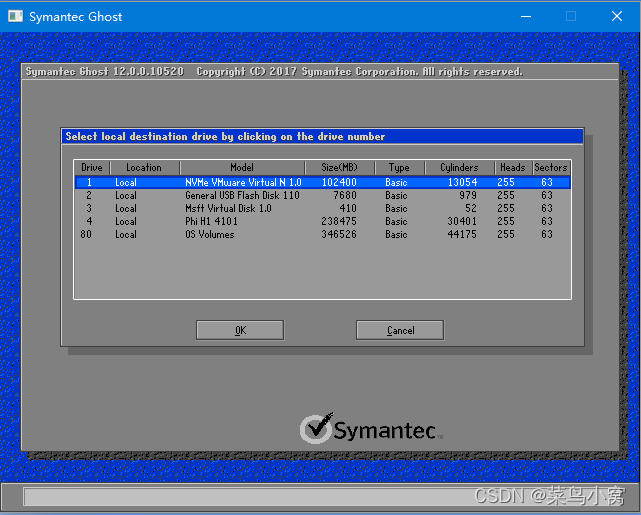Close the Symantec Ghost window
This screenshot has width=641, height=515.
point(617,16)
